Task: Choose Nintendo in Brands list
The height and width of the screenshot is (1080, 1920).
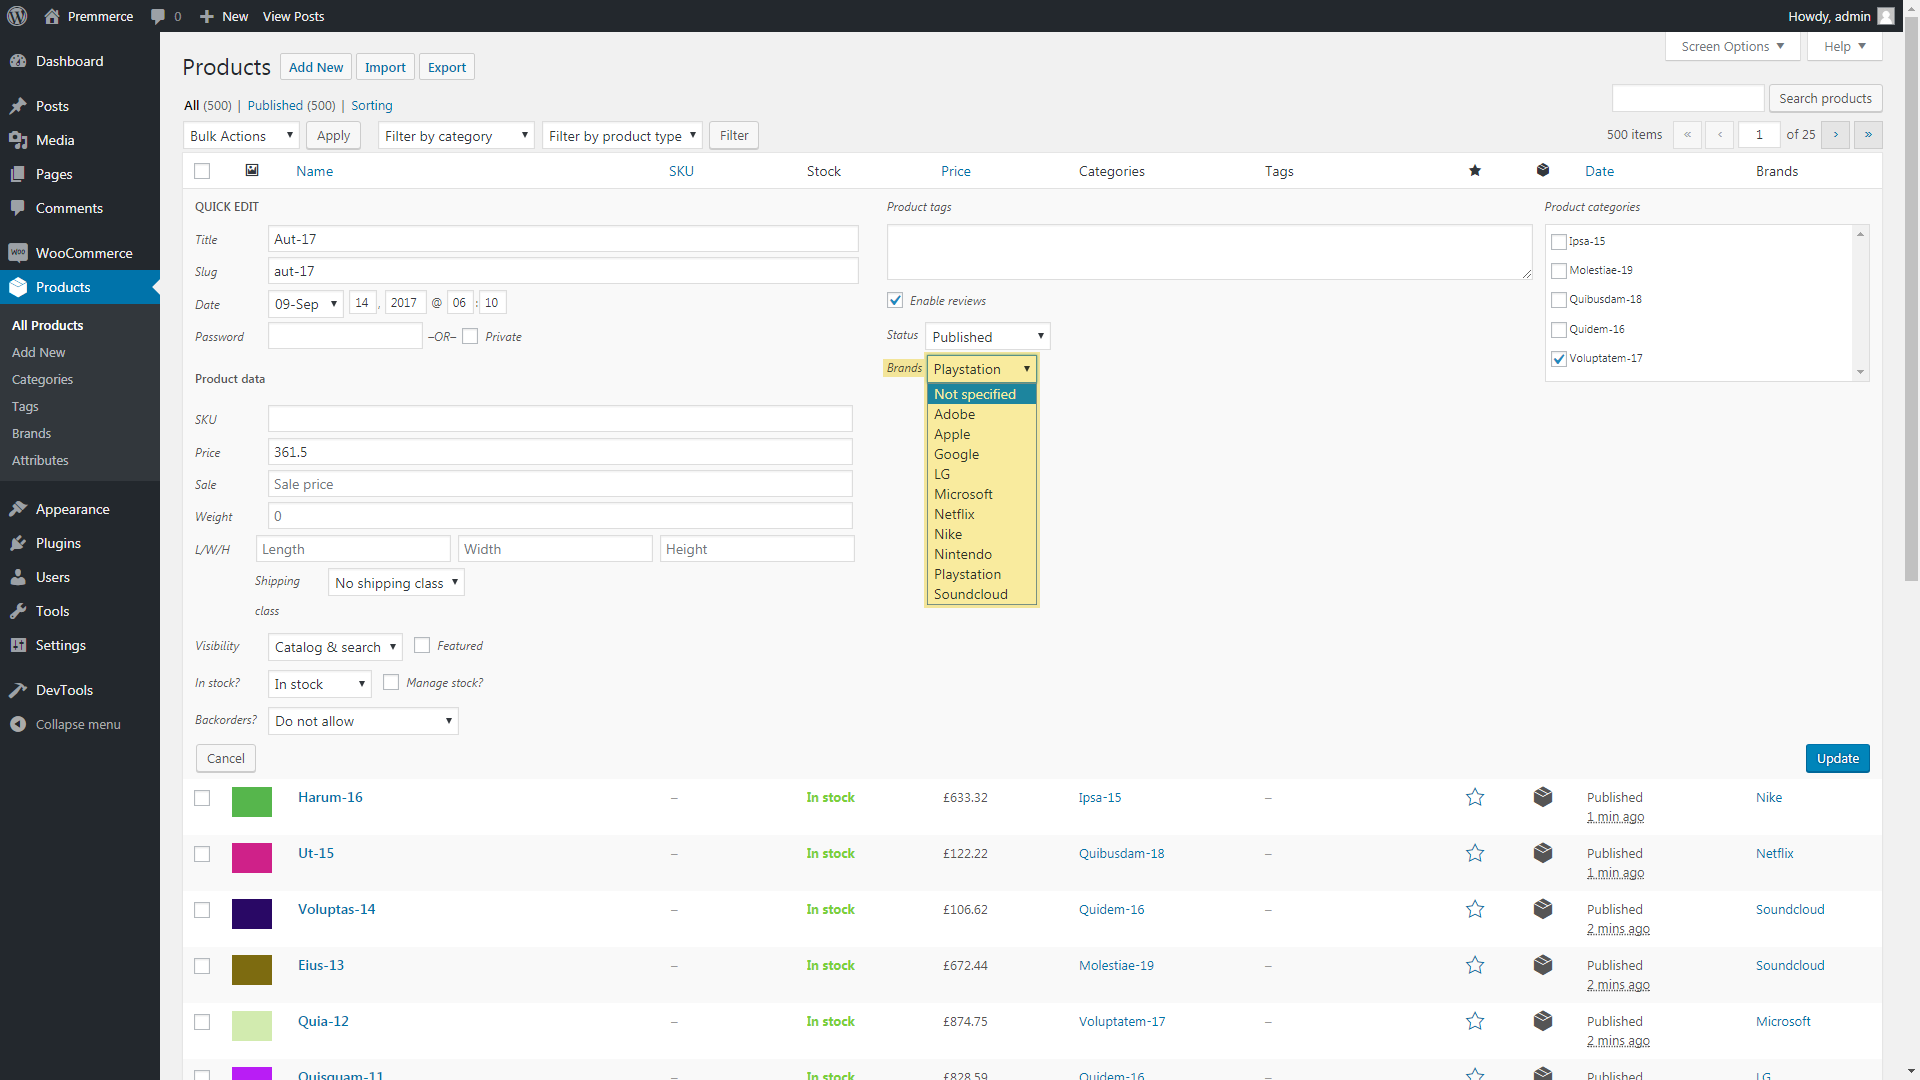Action: tap(982, 554)
